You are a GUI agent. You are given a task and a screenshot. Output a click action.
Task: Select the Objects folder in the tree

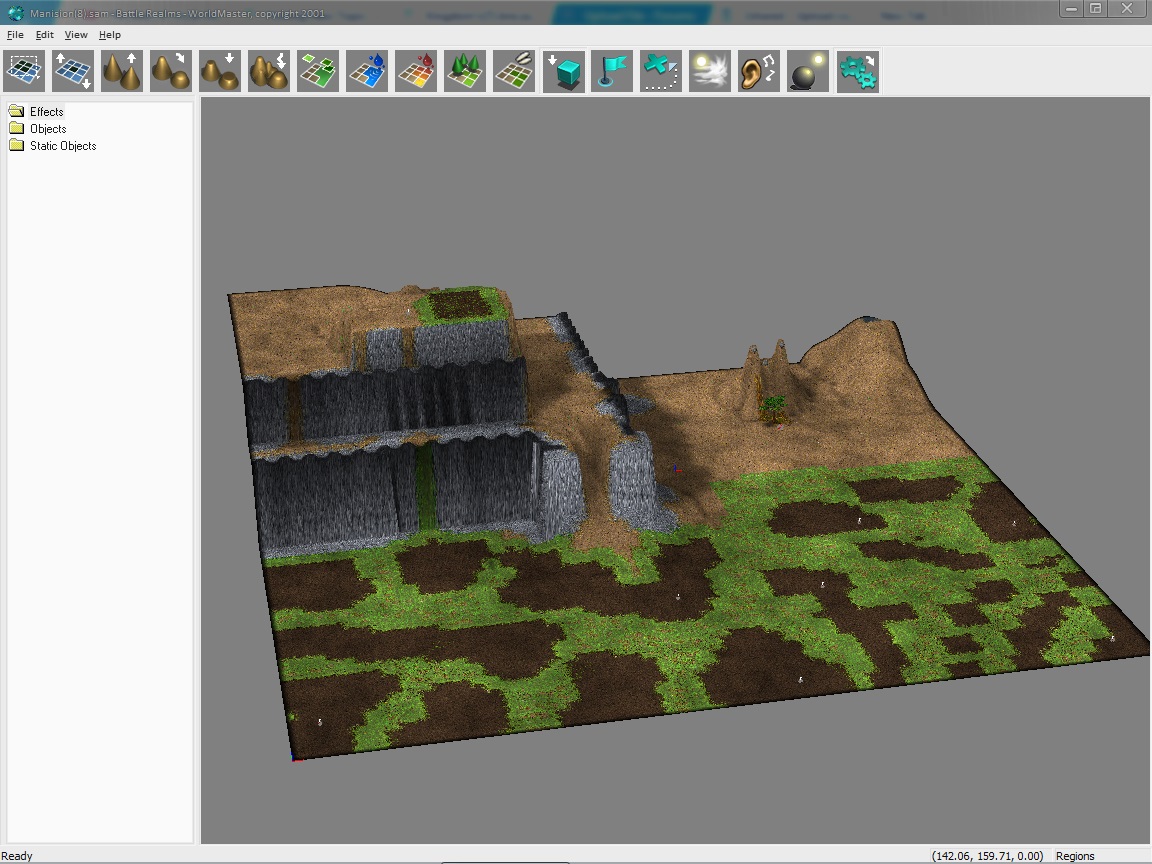pyautogui.click(x=48, y=129)
